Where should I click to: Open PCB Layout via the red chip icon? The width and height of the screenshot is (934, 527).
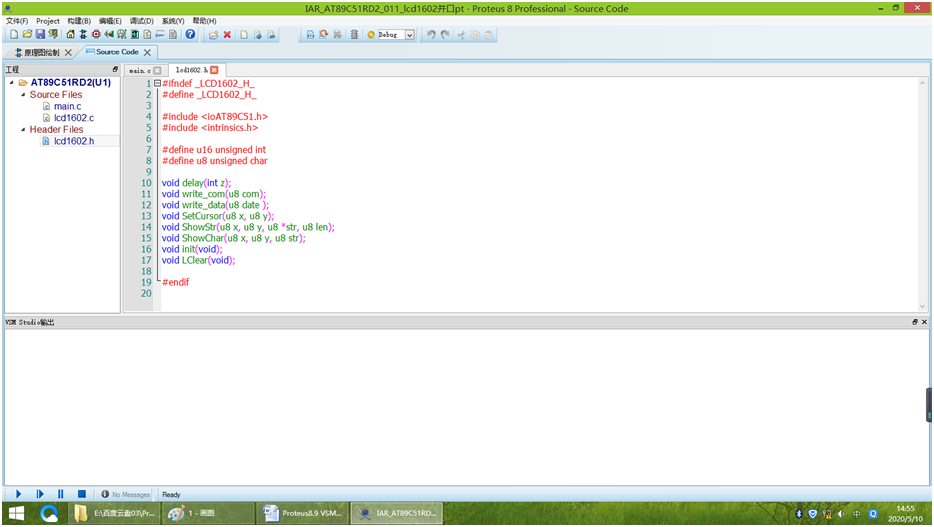(96, 35)
